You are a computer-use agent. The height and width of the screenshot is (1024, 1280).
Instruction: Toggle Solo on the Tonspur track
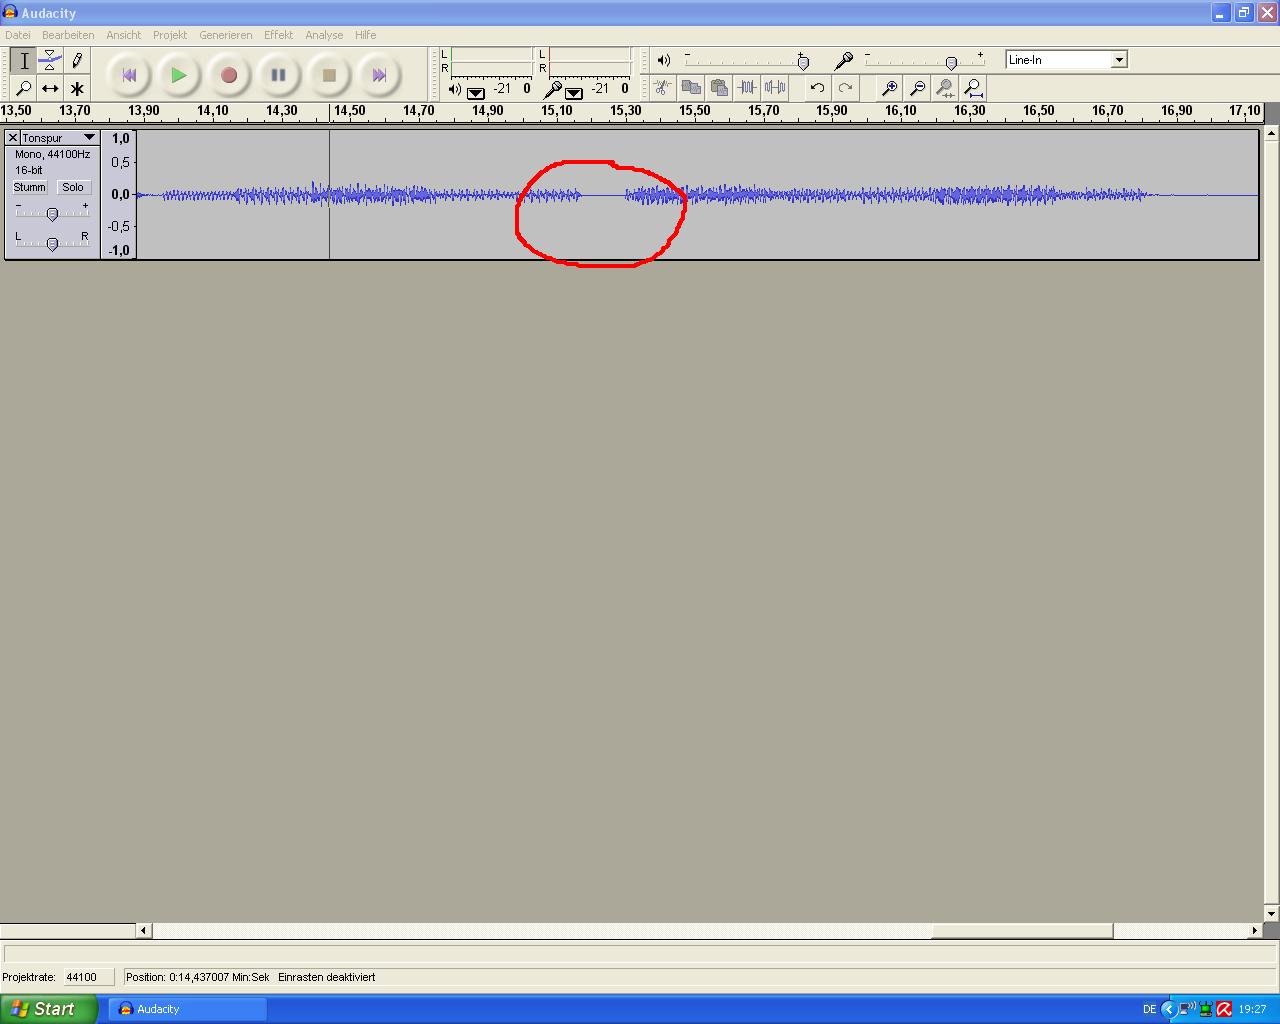tap(73, 187)
